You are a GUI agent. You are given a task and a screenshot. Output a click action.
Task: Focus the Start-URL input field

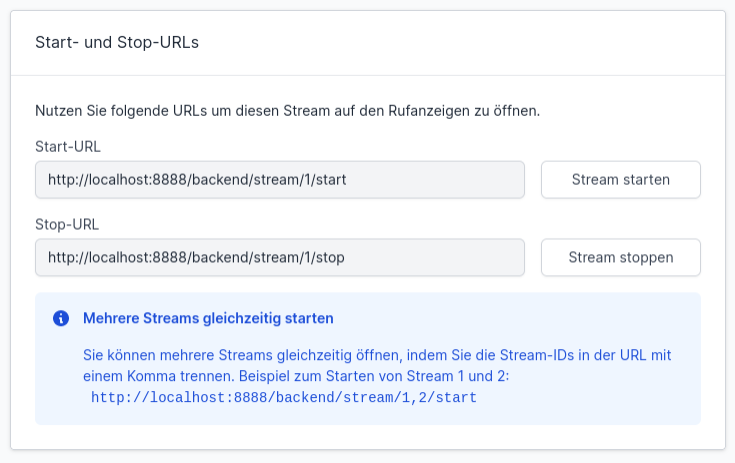coord(280,180)
